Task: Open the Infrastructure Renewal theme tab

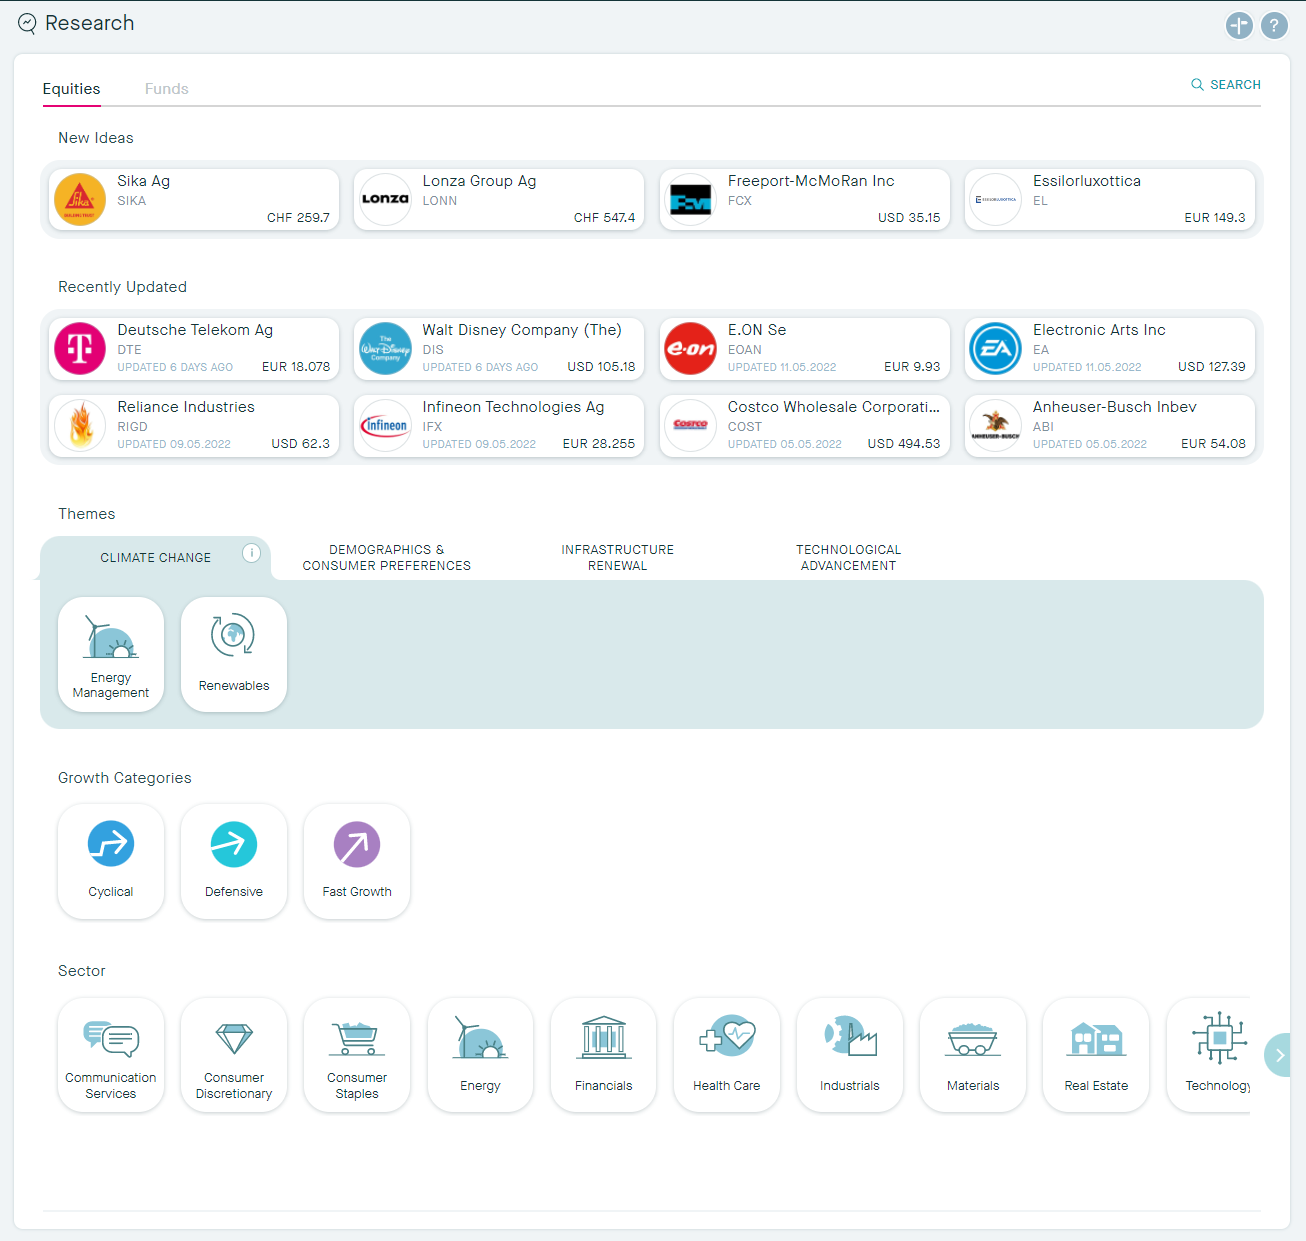Action: (617, 557)
